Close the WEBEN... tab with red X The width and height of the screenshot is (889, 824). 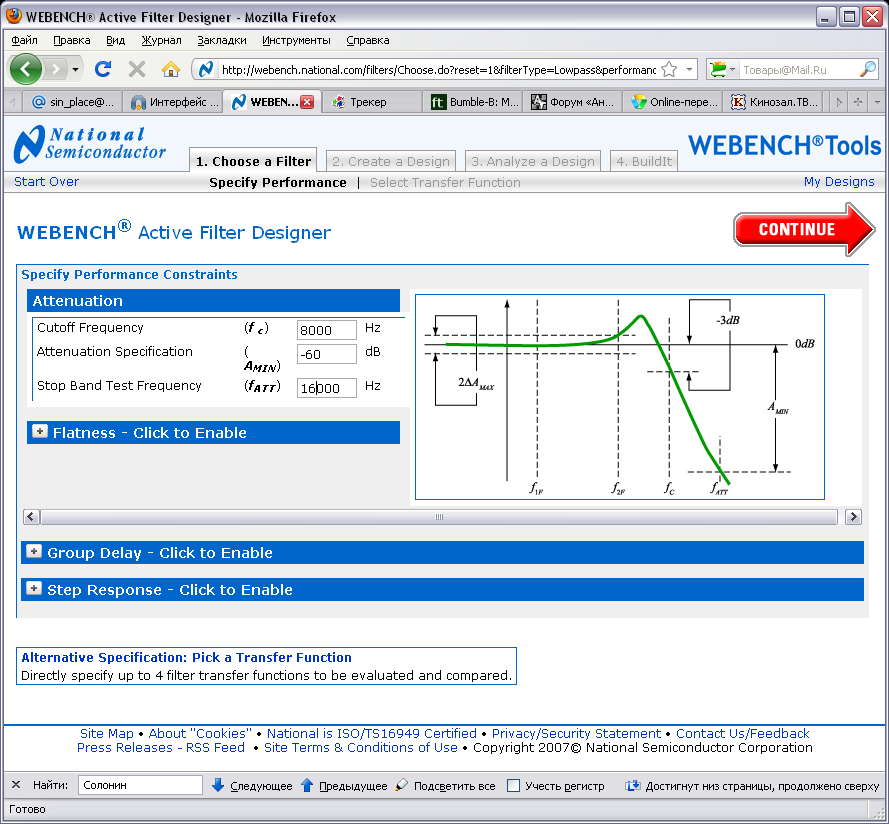click(x=307, y=102)
